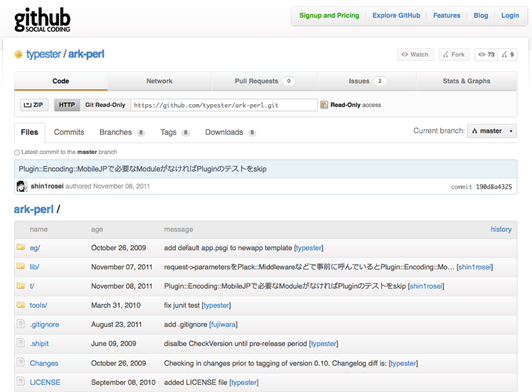
Task: Switch to the Network tab
Action: 159,81
